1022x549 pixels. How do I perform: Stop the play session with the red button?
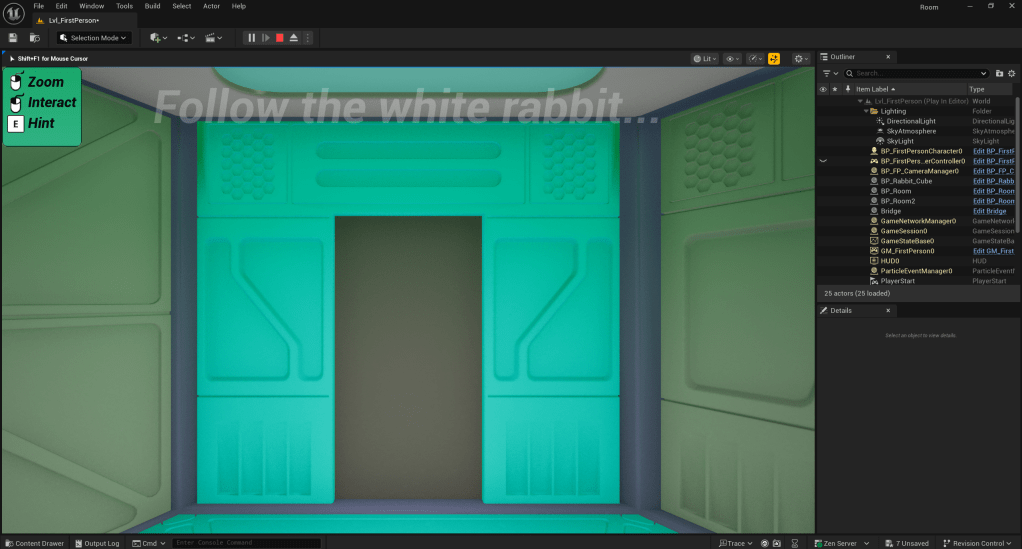(280, 38)
